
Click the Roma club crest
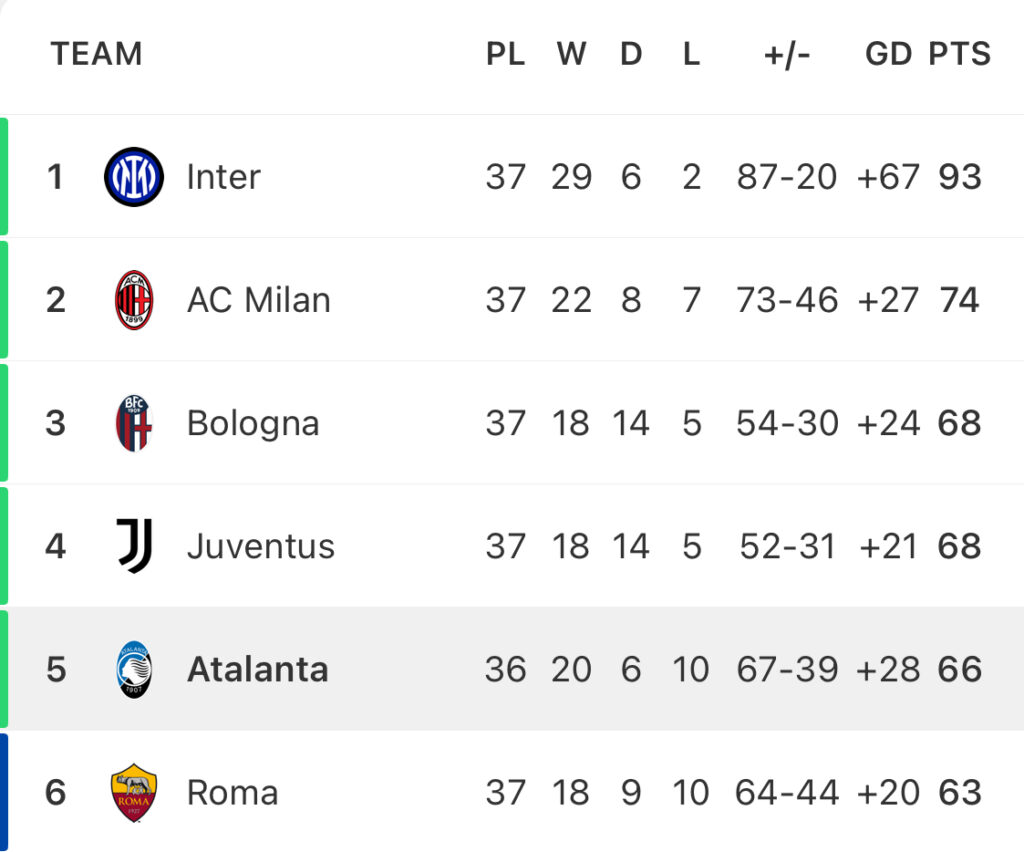point(134,793)
